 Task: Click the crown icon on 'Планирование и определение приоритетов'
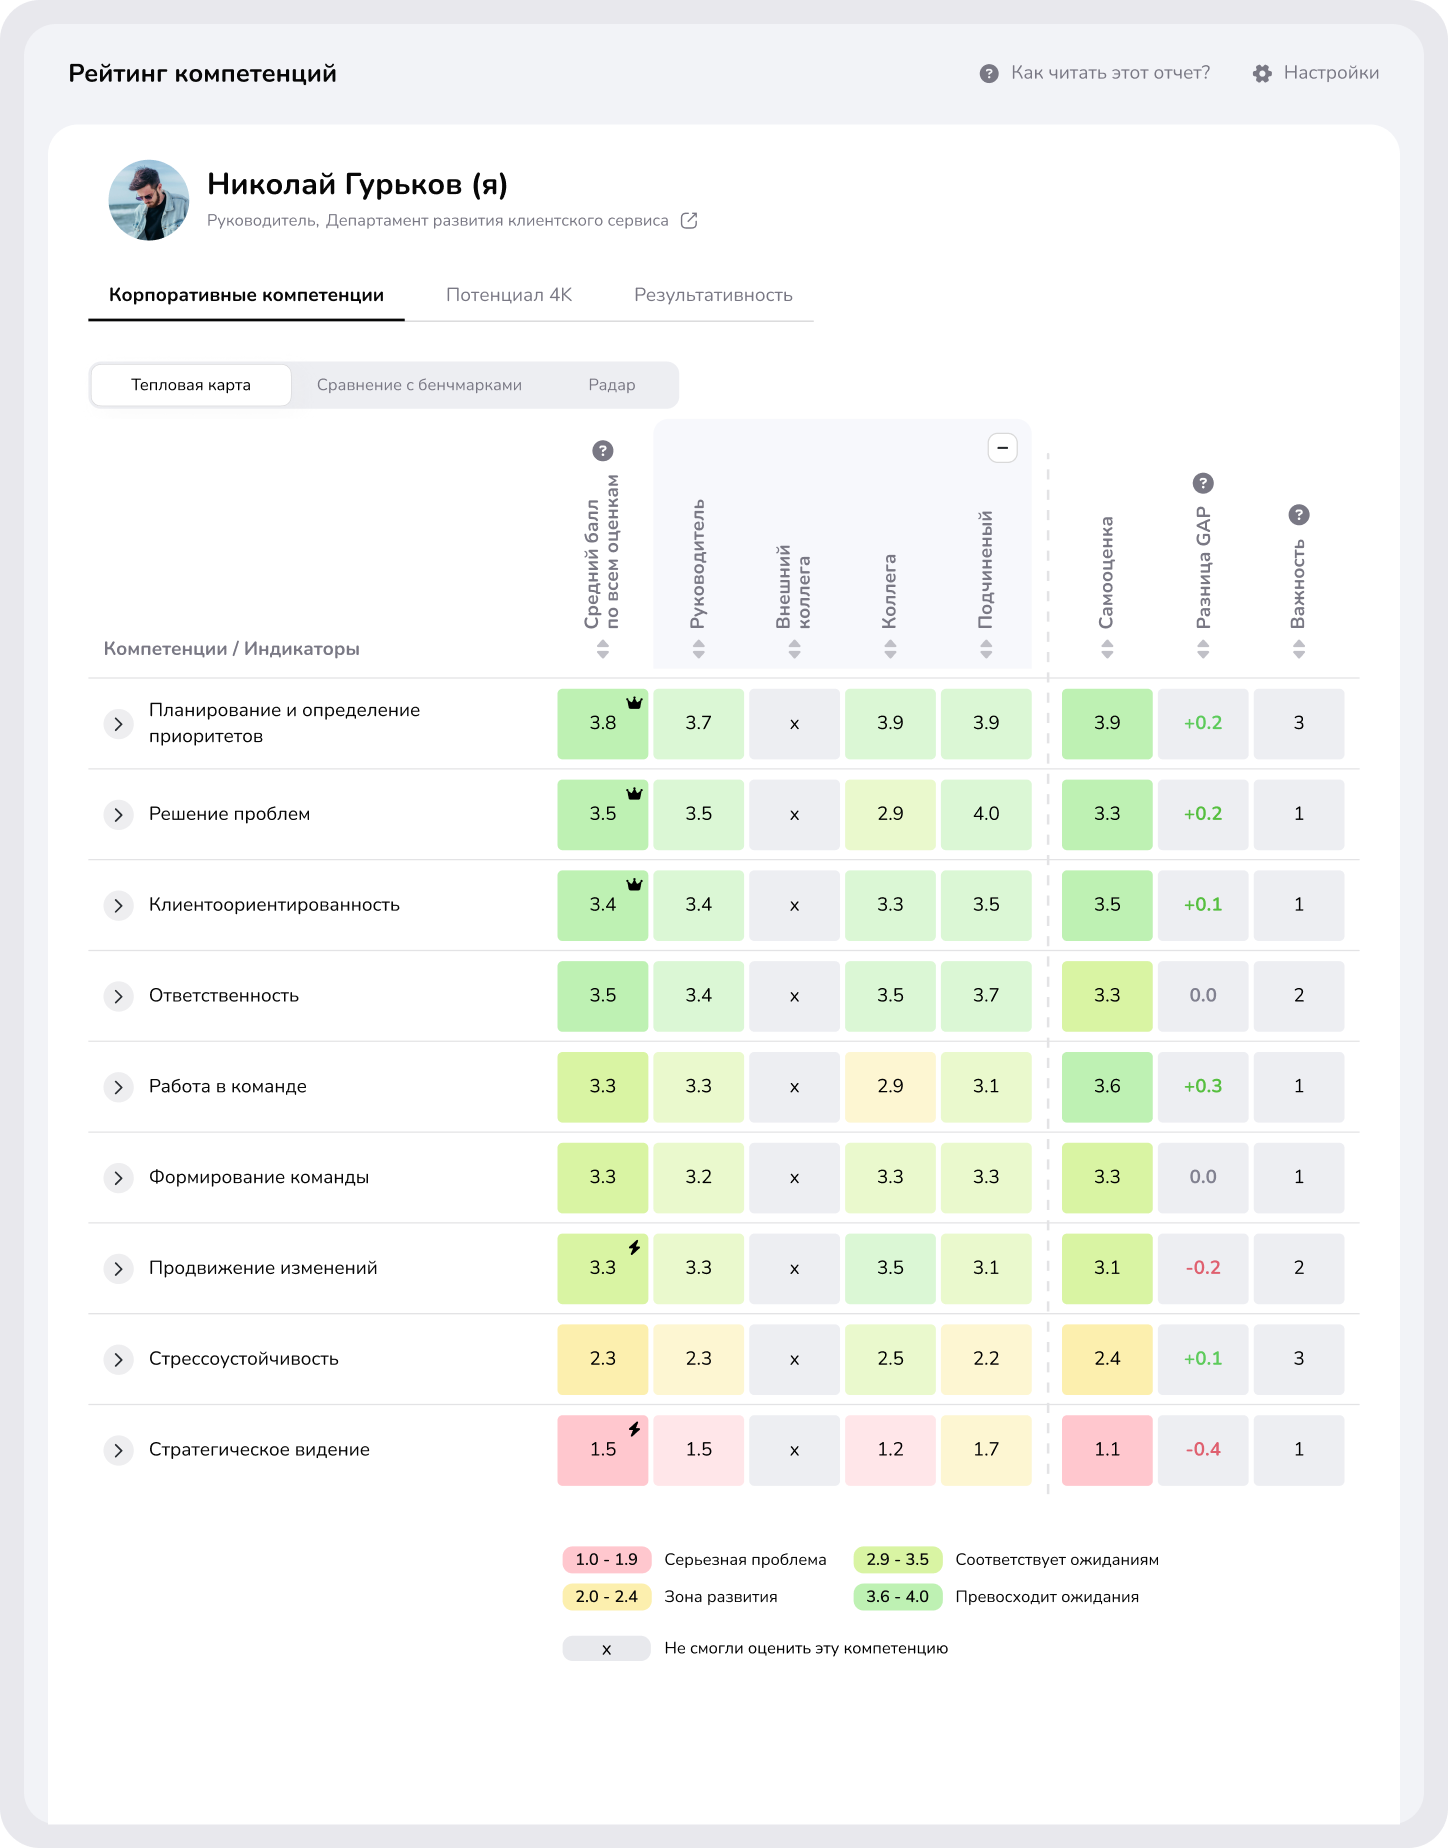click(x=633, y=703)
